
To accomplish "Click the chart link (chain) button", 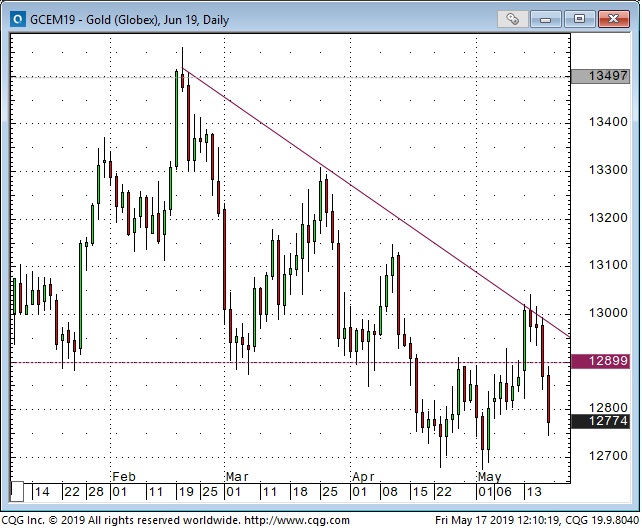I will 512,19.
